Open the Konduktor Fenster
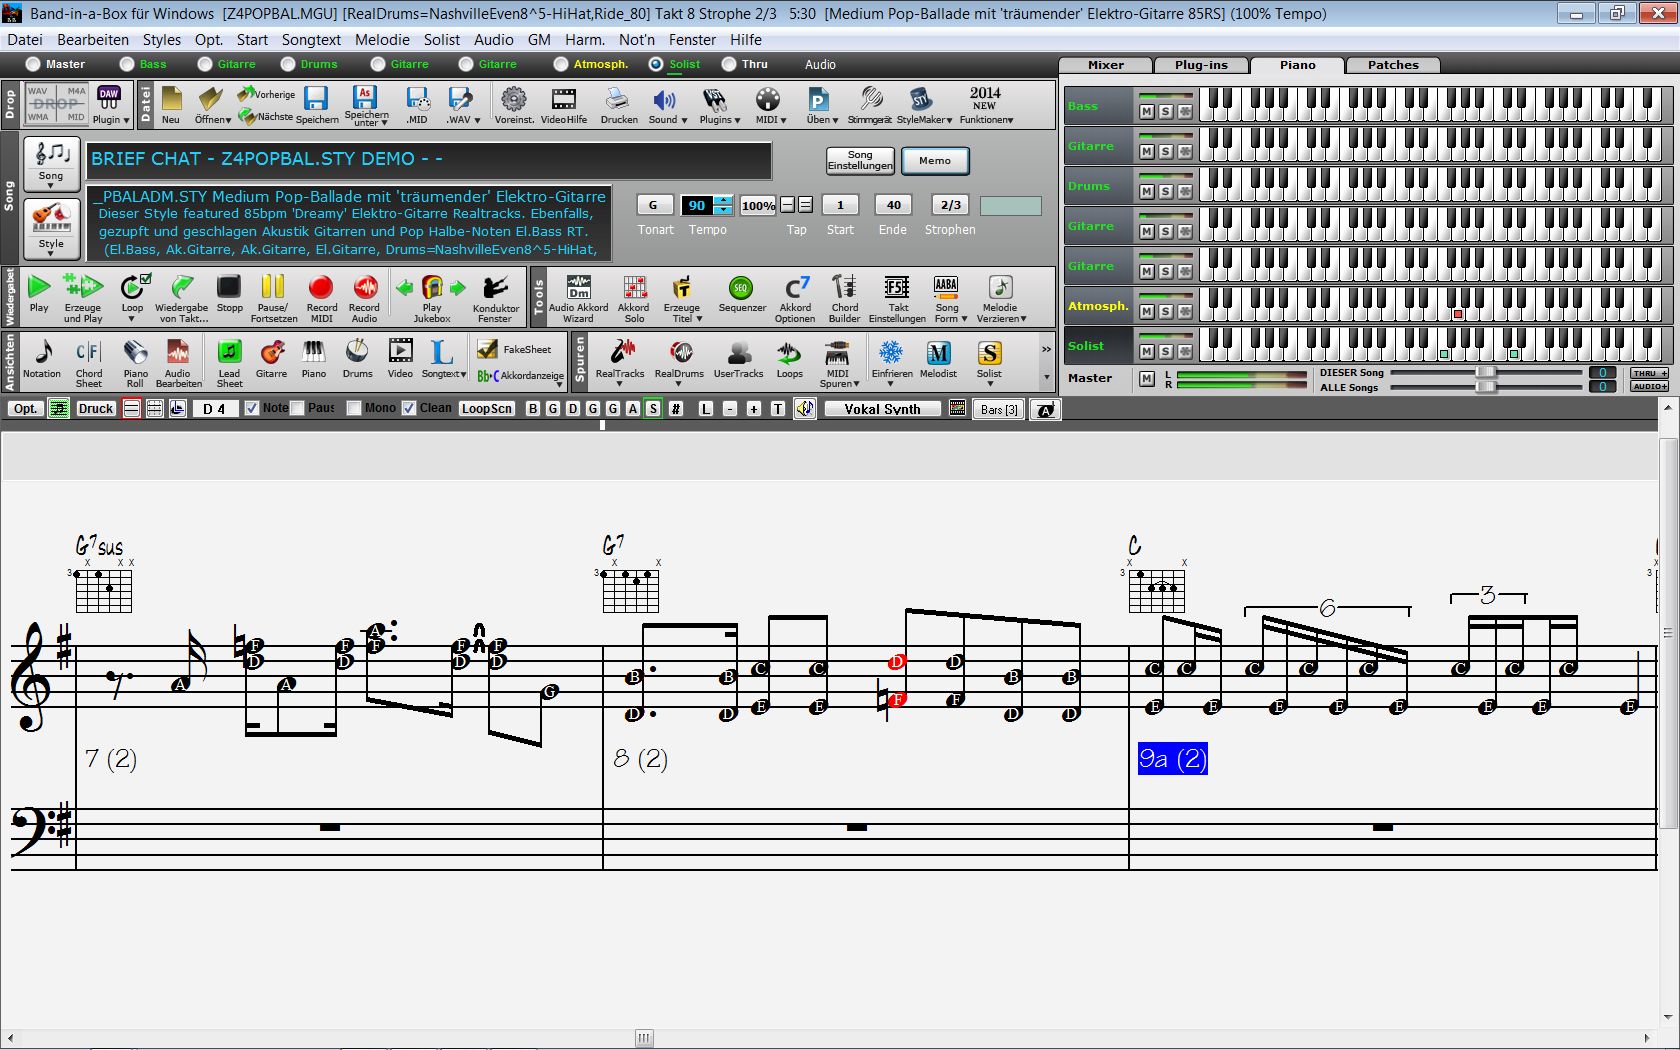 pos(495,297)
